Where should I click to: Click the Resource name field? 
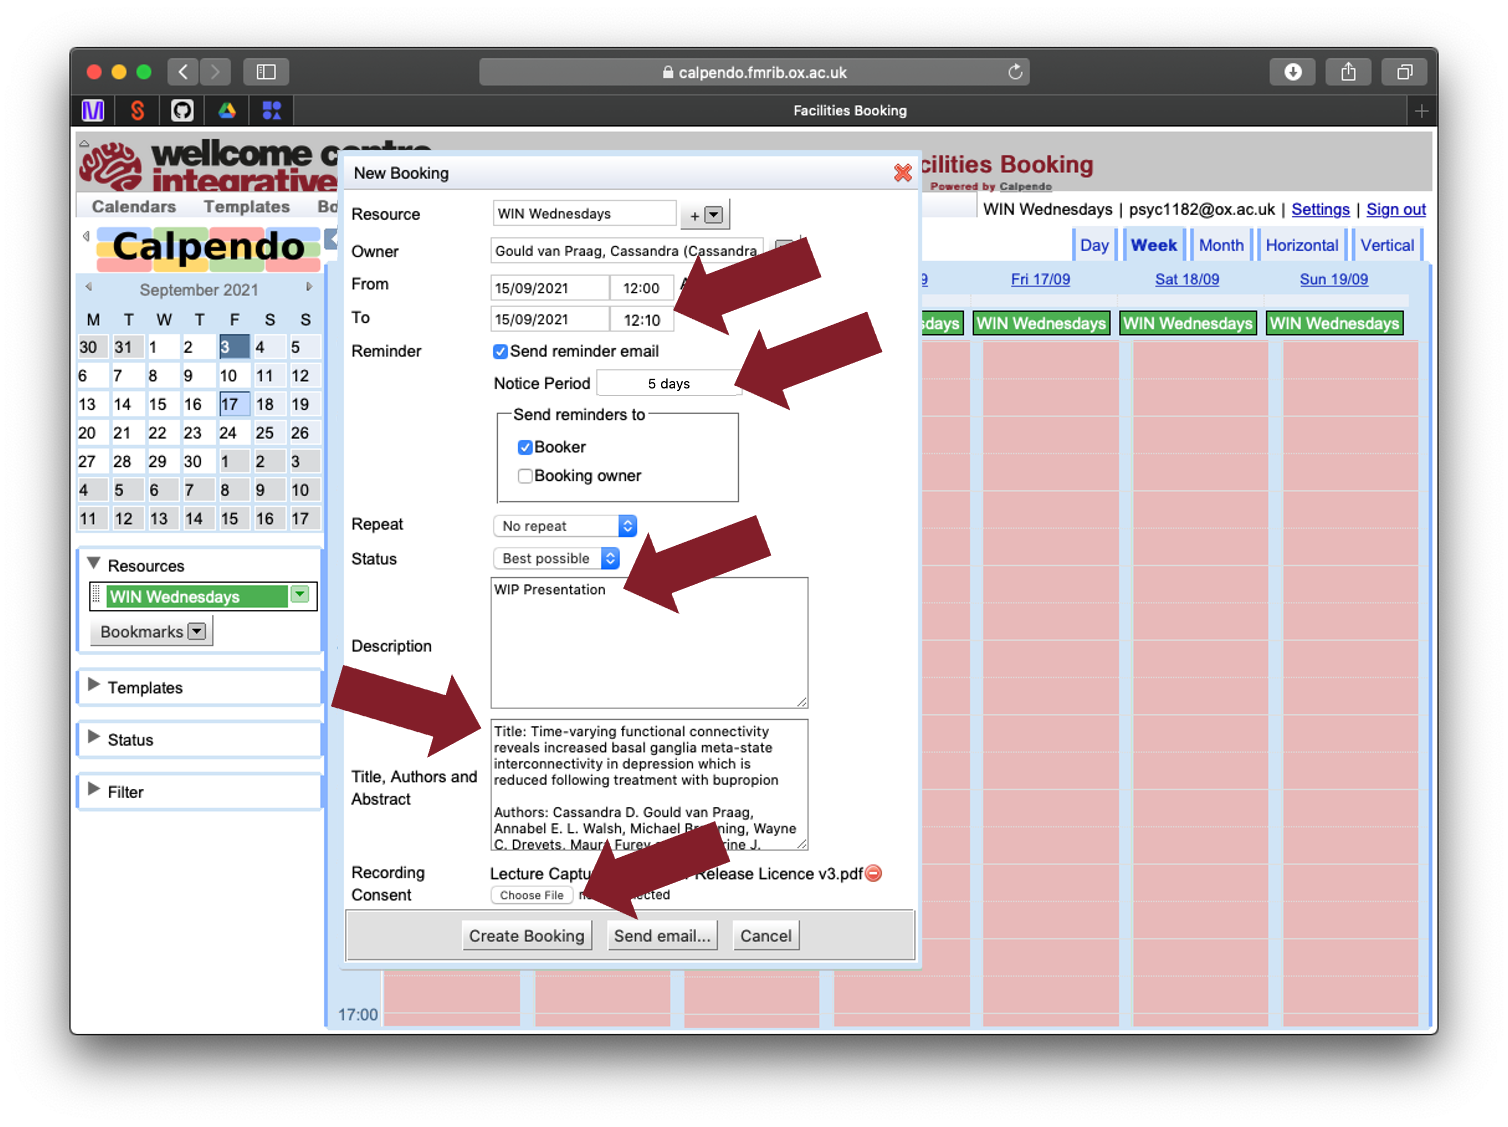point(585,214)
